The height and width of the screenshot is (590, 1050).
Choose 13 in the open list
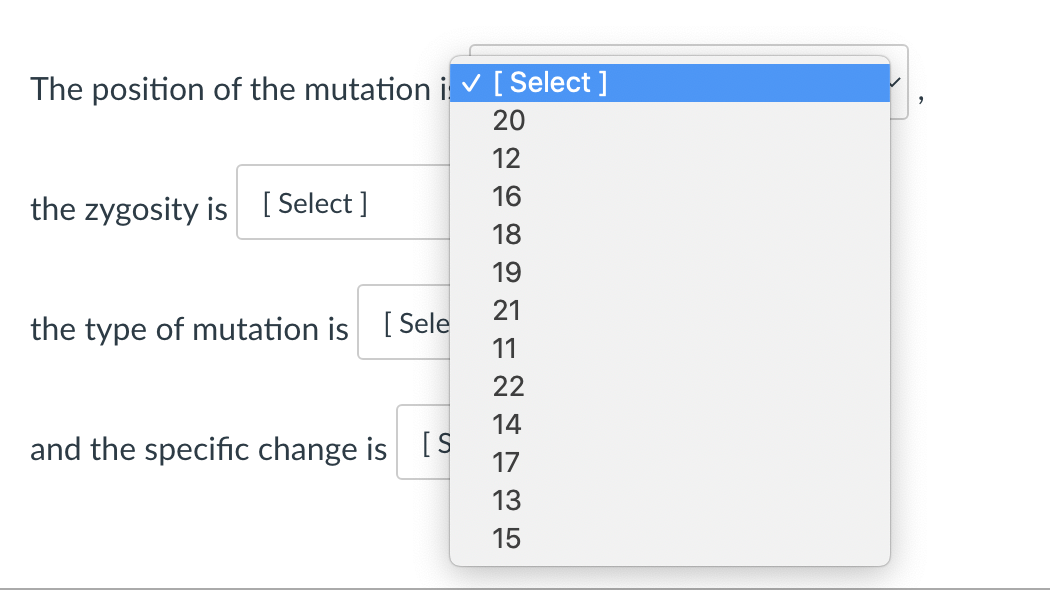tap(507, 500)
